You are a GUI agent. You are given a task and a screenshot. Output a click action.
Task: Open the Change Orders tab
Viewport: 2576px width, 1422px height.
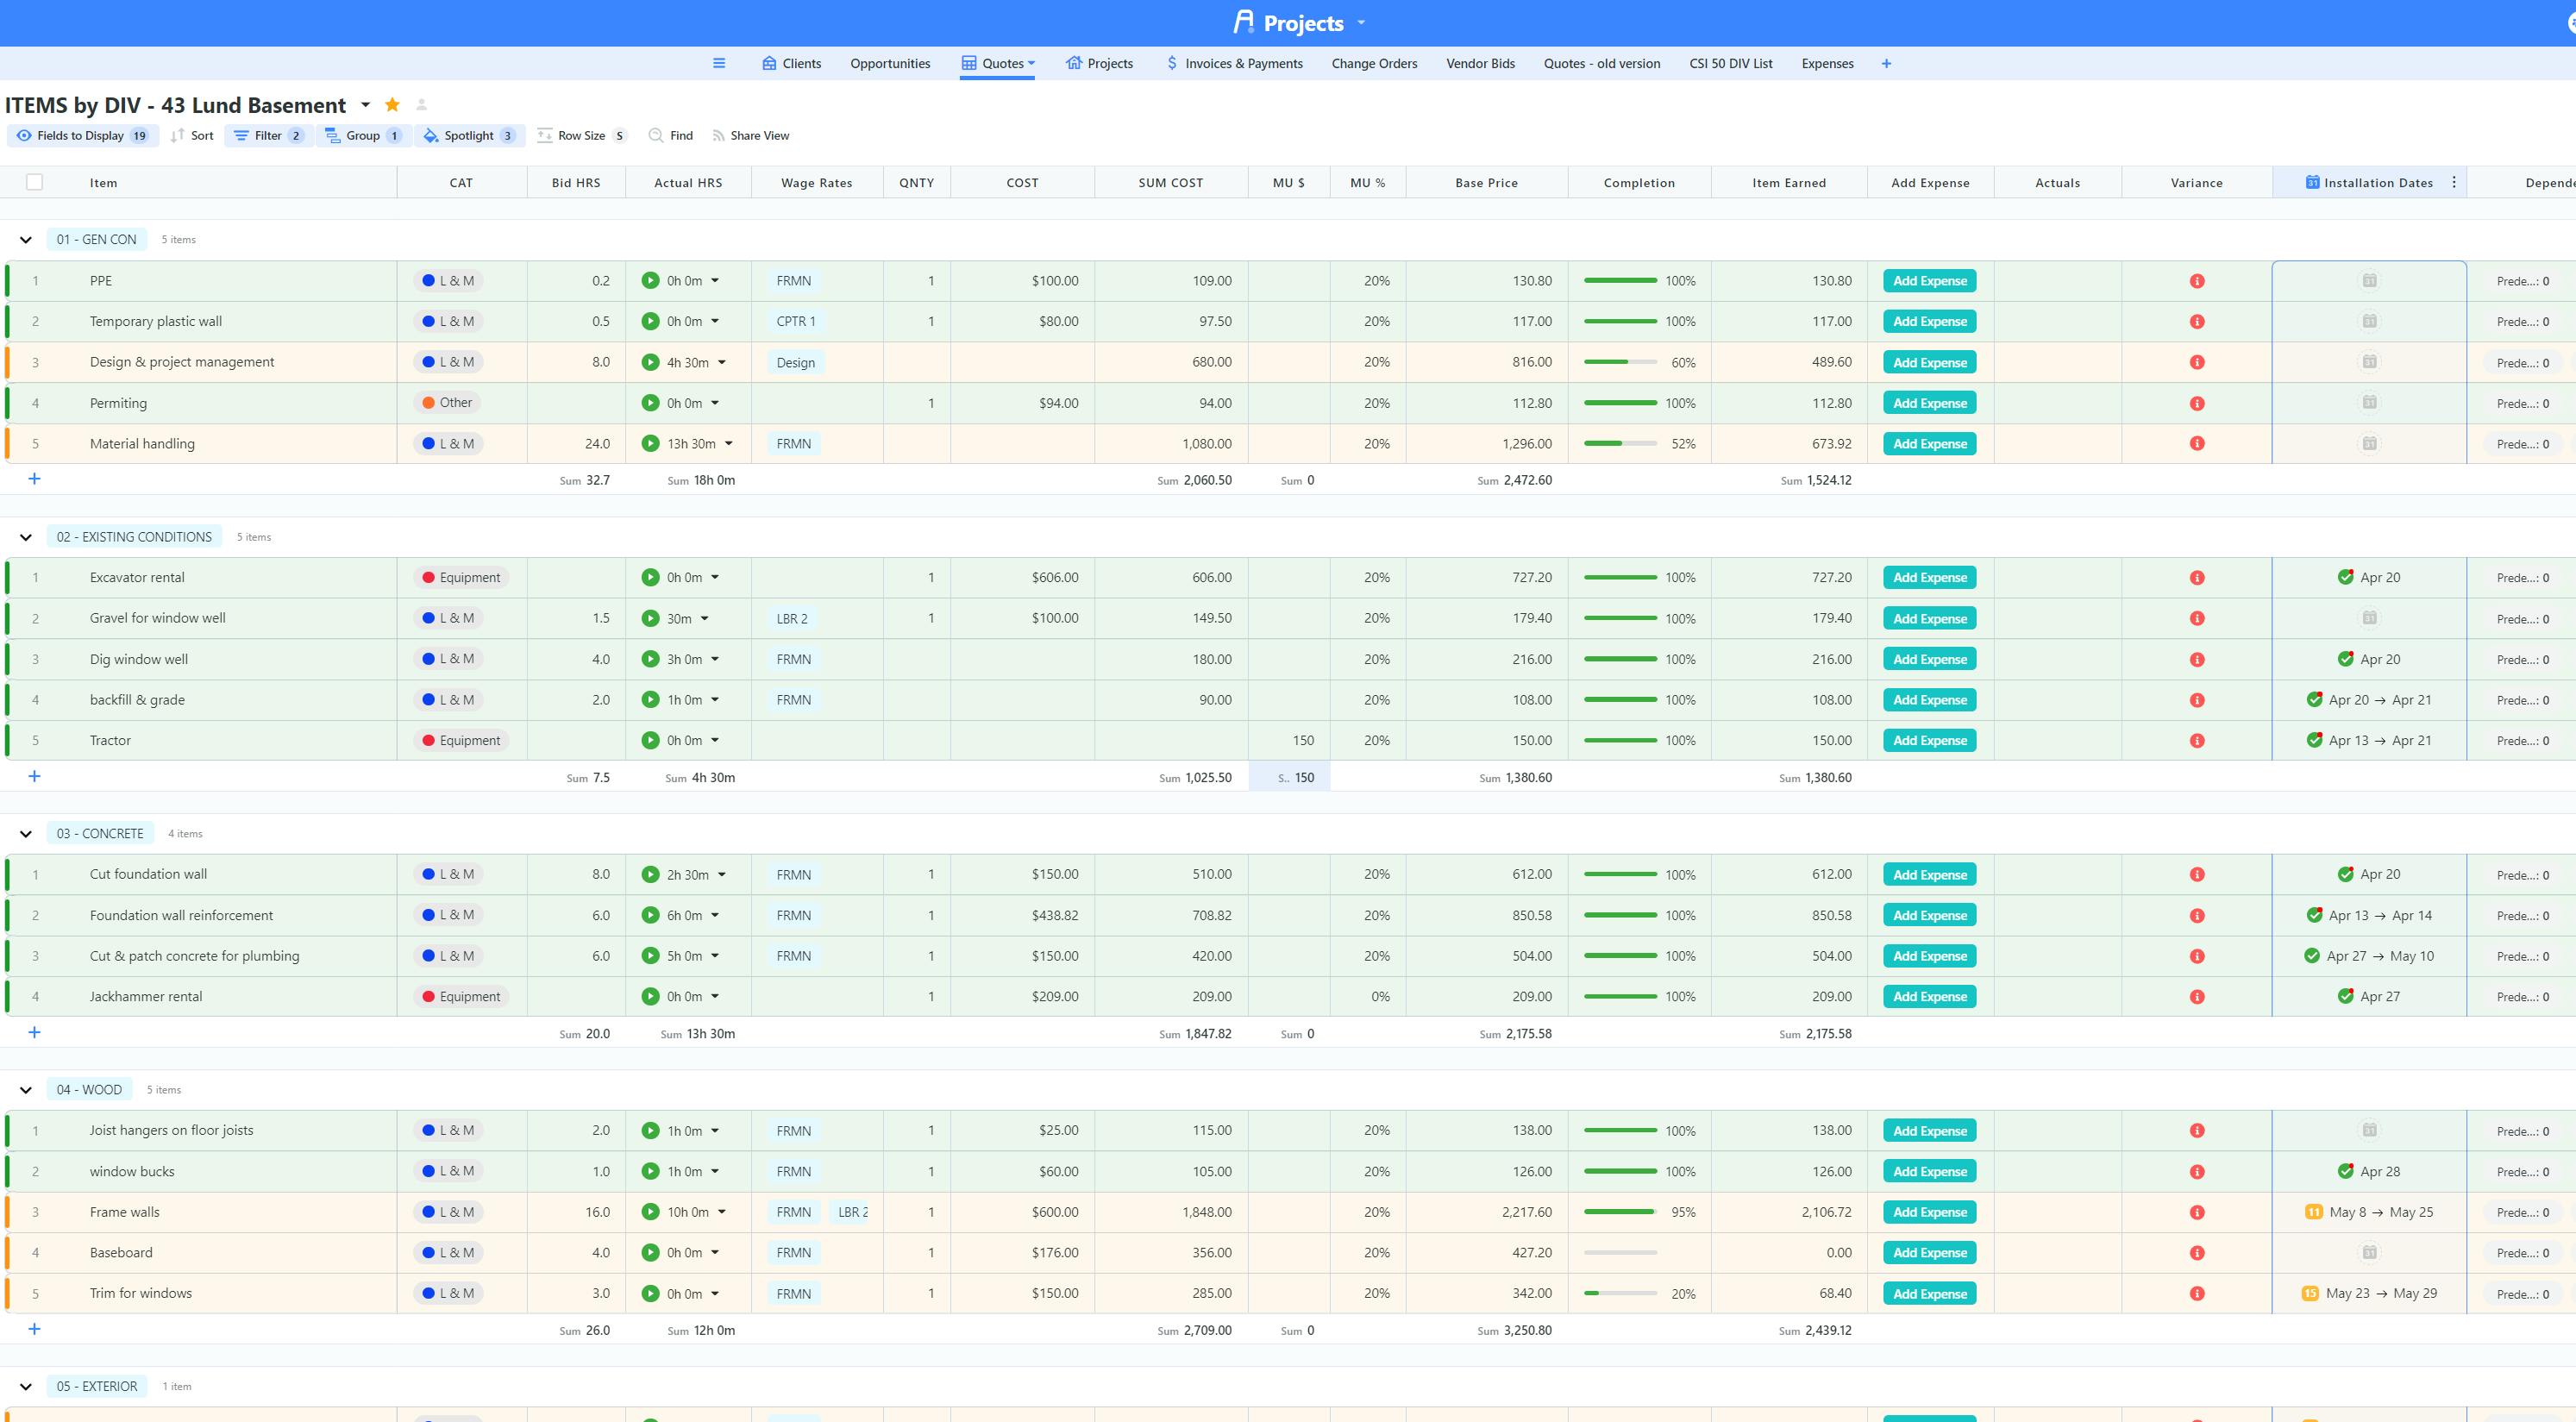click(x=1374, y=63)
